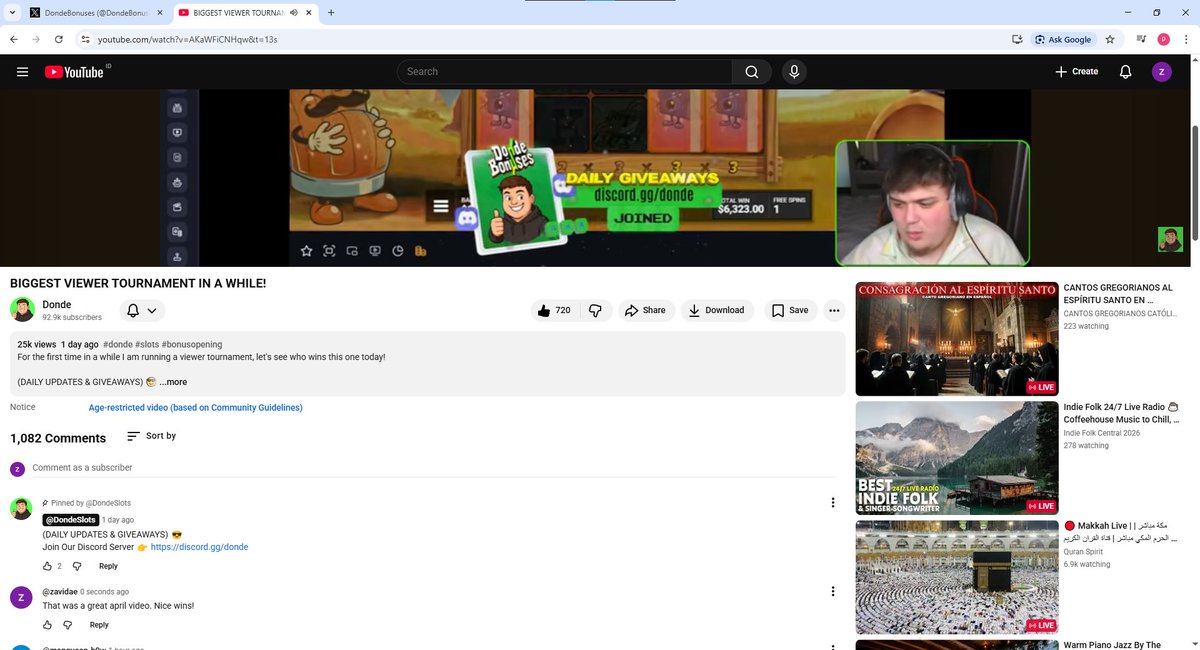Open the discord.gg/donde link in comment

click(x=199, y=547)
